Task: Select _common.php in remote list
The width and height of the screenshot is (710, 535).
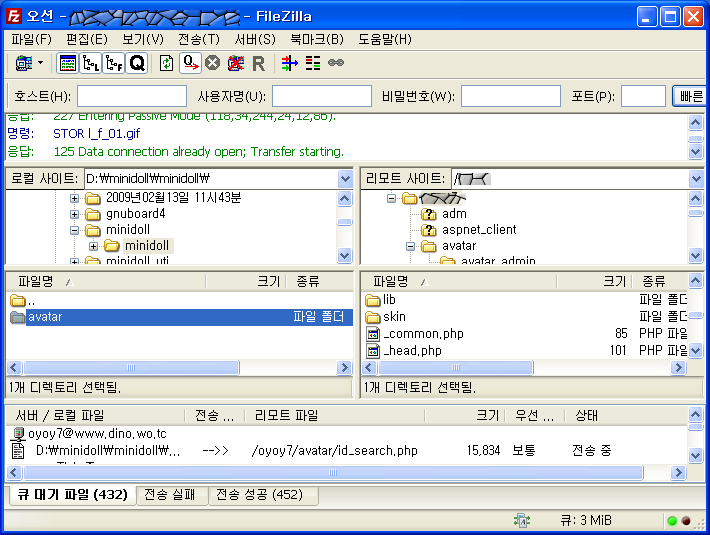Action: pos(525,334)
